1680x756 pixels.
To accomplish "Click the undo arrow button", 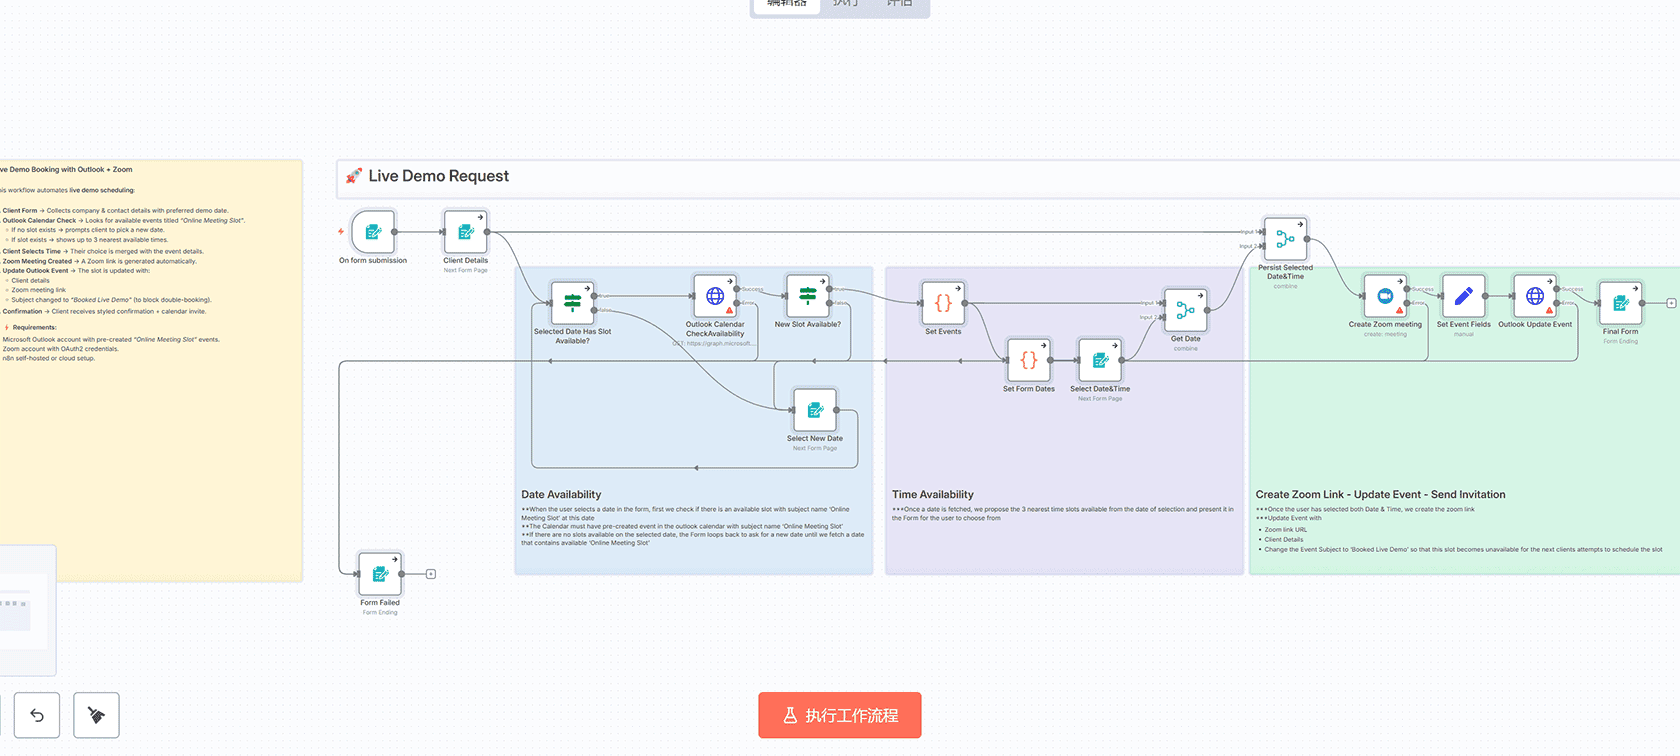I will [37, 715].
